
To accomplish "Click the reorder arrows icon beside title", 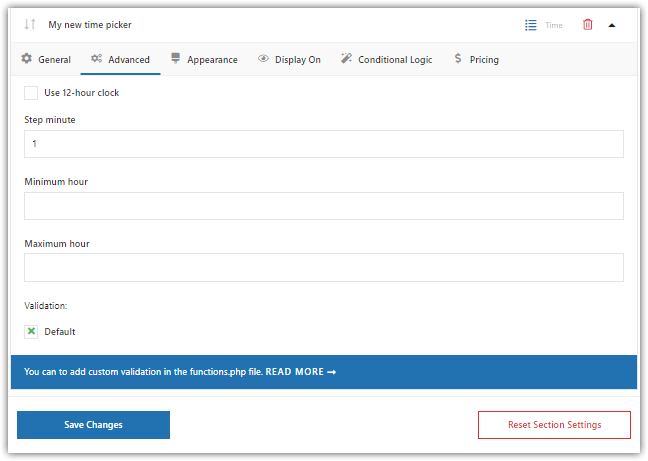I will [x=30, y=24].
